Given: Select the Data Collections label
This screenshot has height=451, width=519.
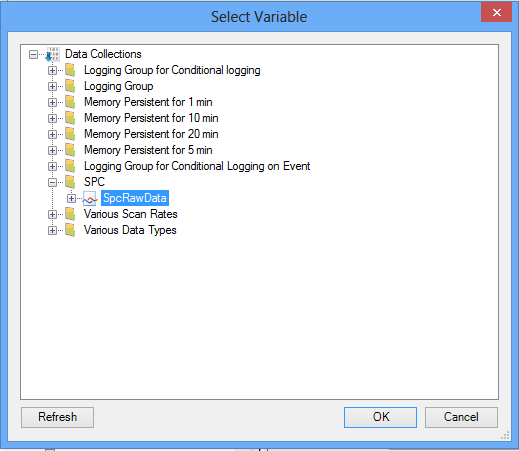Looking at the screenshot, I should coord(103,54).
